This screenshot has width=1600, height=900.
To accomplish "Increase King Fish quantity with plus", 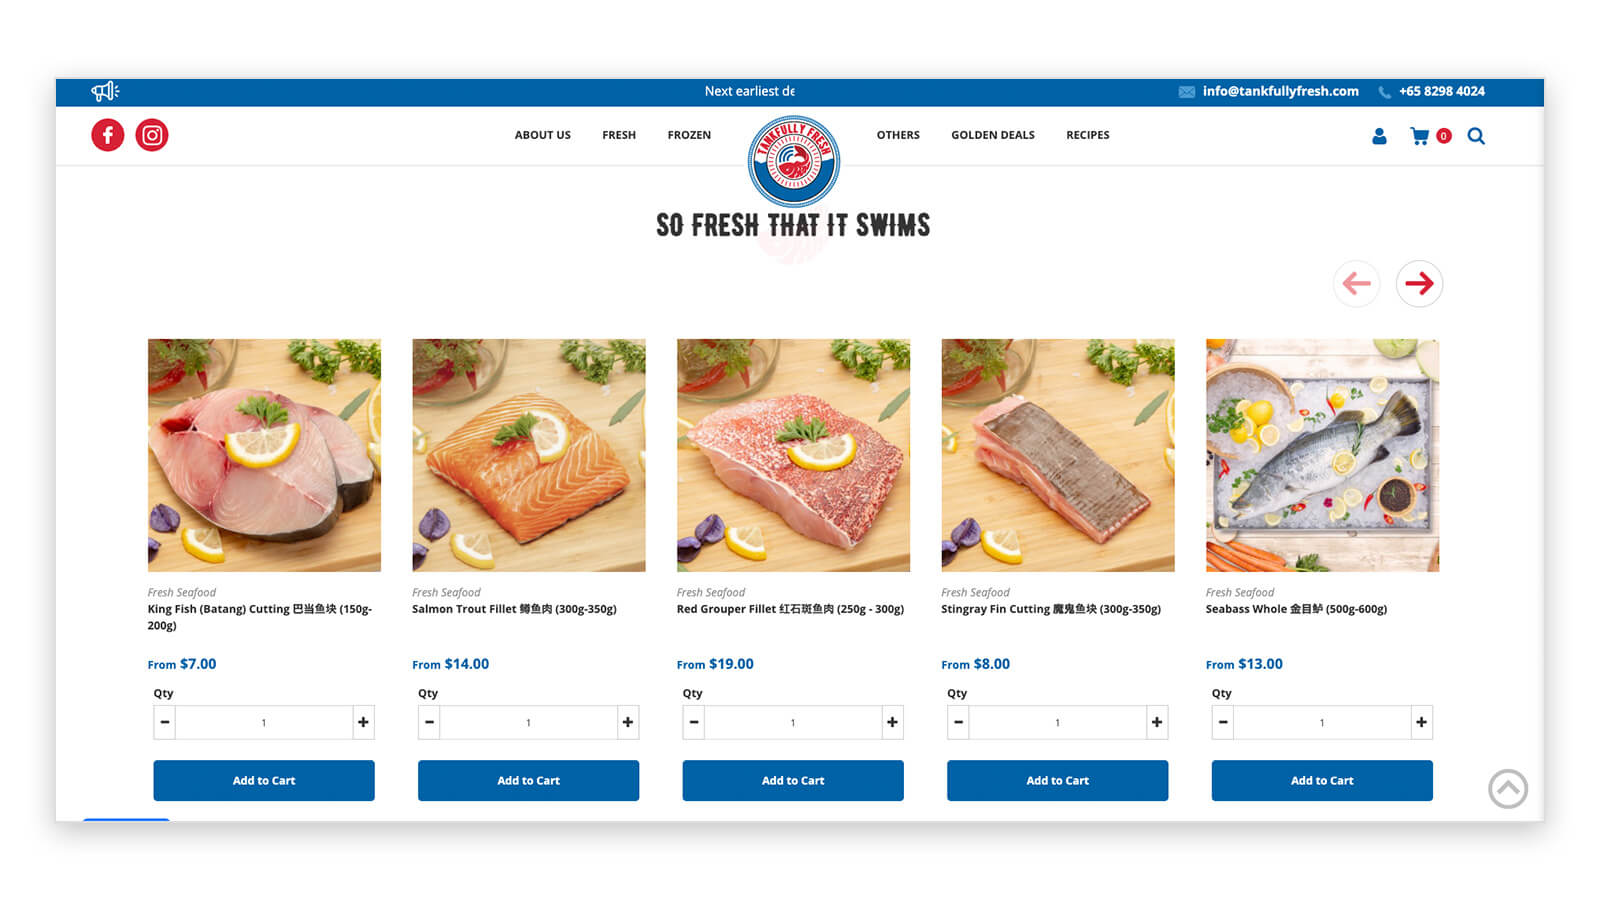I will [363, 722].
